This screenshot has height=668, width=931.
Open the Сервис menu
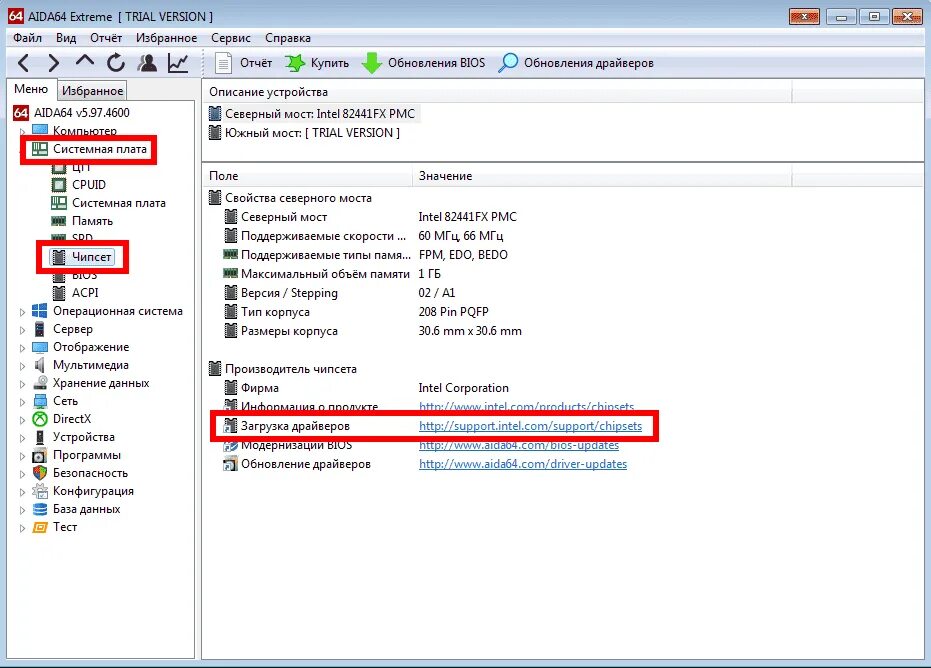(231, 38)
